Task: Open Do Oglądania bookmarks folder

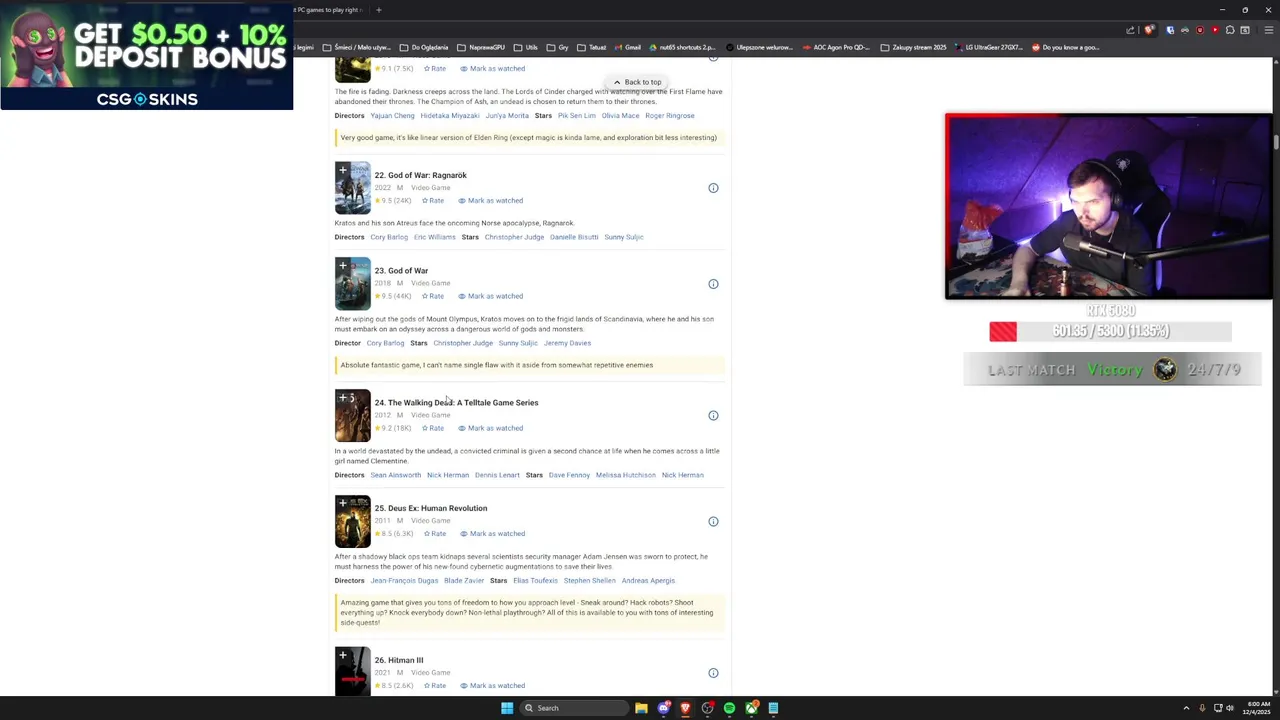Action: [424, 47]
